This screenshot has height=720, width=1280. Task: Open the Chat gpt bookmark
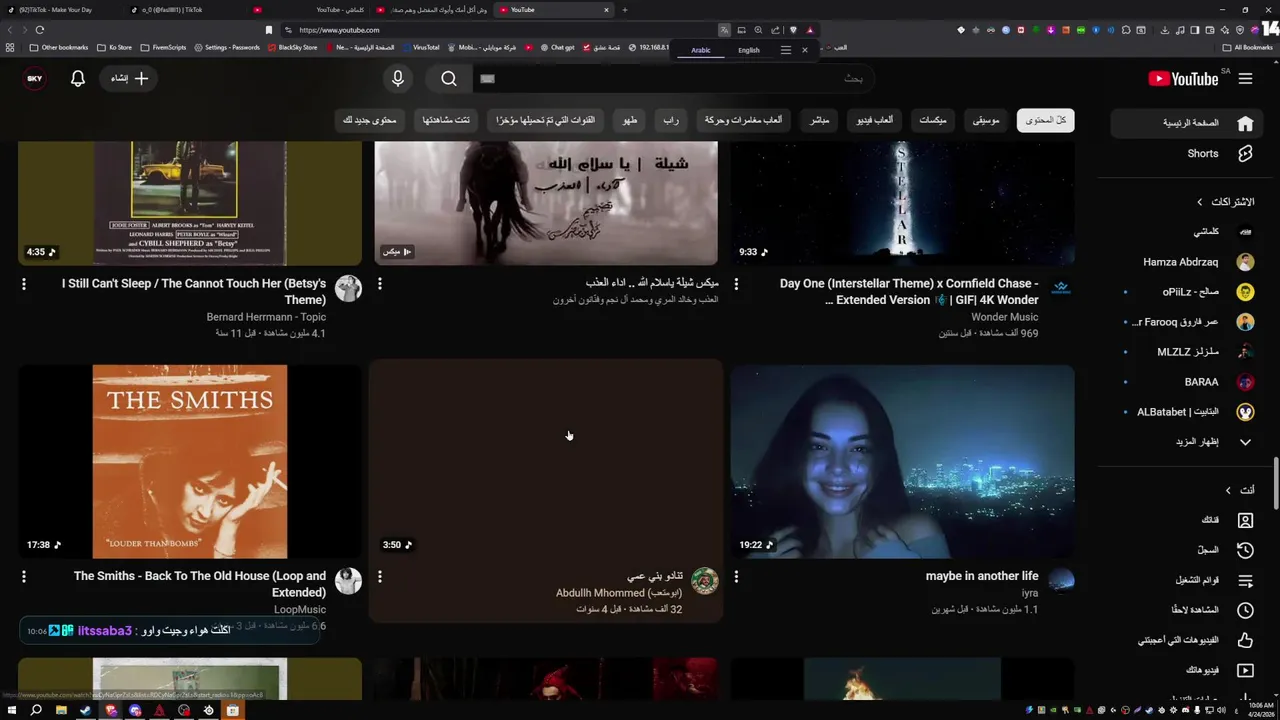(x=557, y=47)
